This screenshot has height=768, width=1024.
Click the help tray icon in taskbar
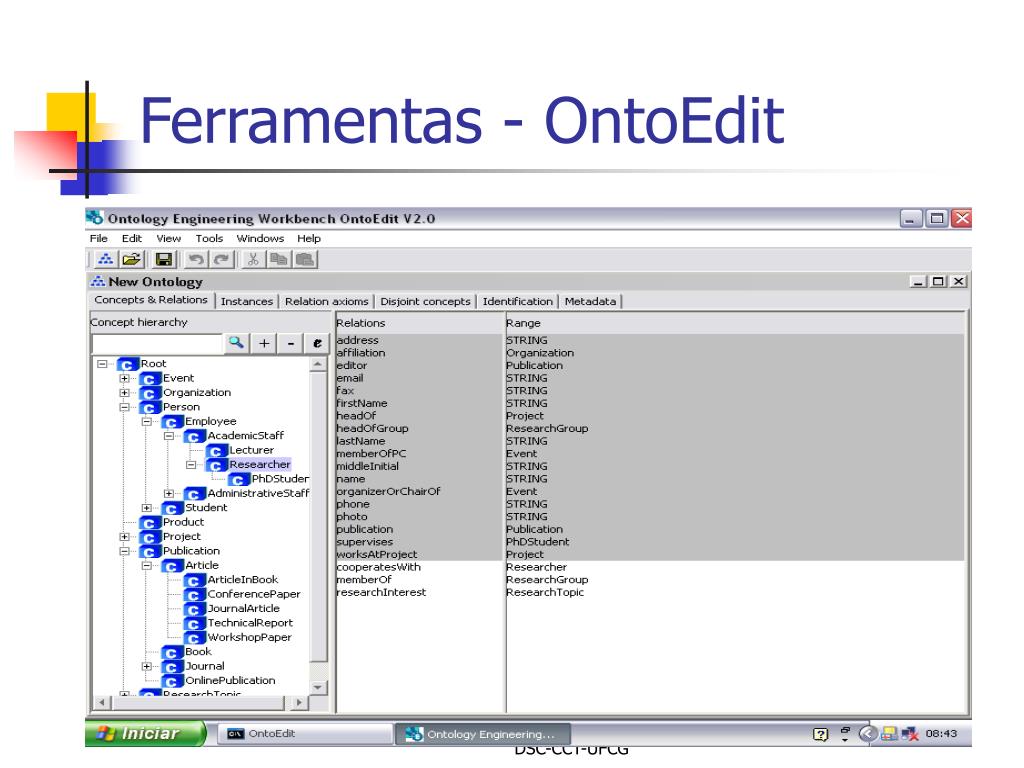click(x=820, y=735)
